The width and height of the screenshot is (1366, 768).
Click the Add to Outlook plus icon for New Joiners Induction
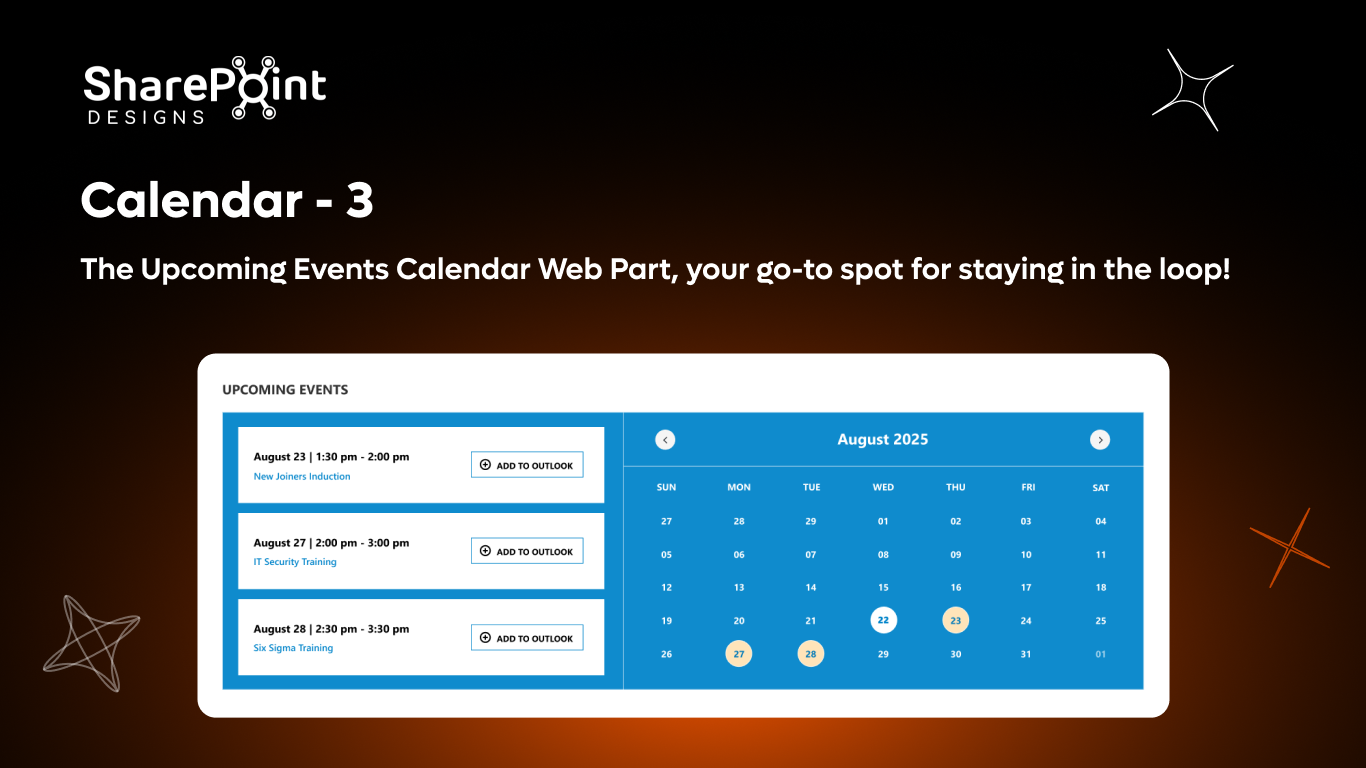(485, 464)
